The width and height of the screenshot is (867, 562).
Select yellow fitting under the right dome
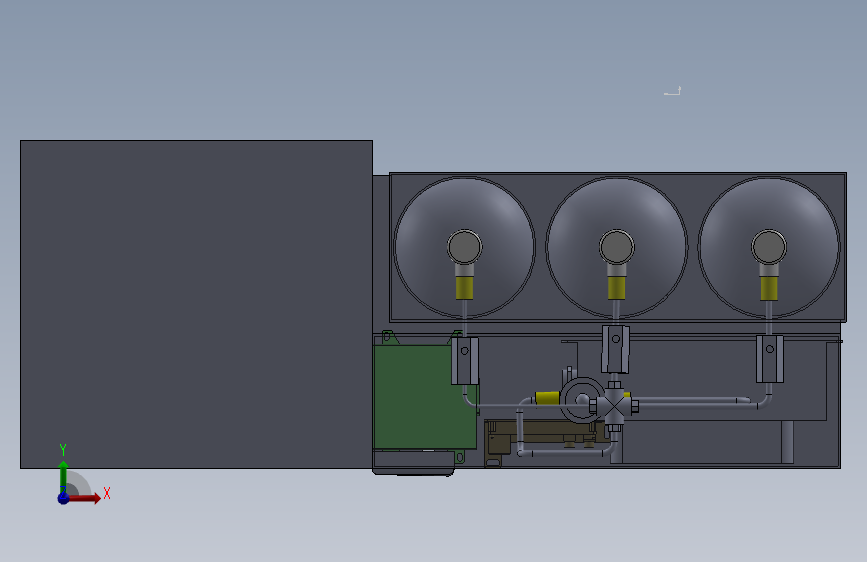click(x=769, y=288)
